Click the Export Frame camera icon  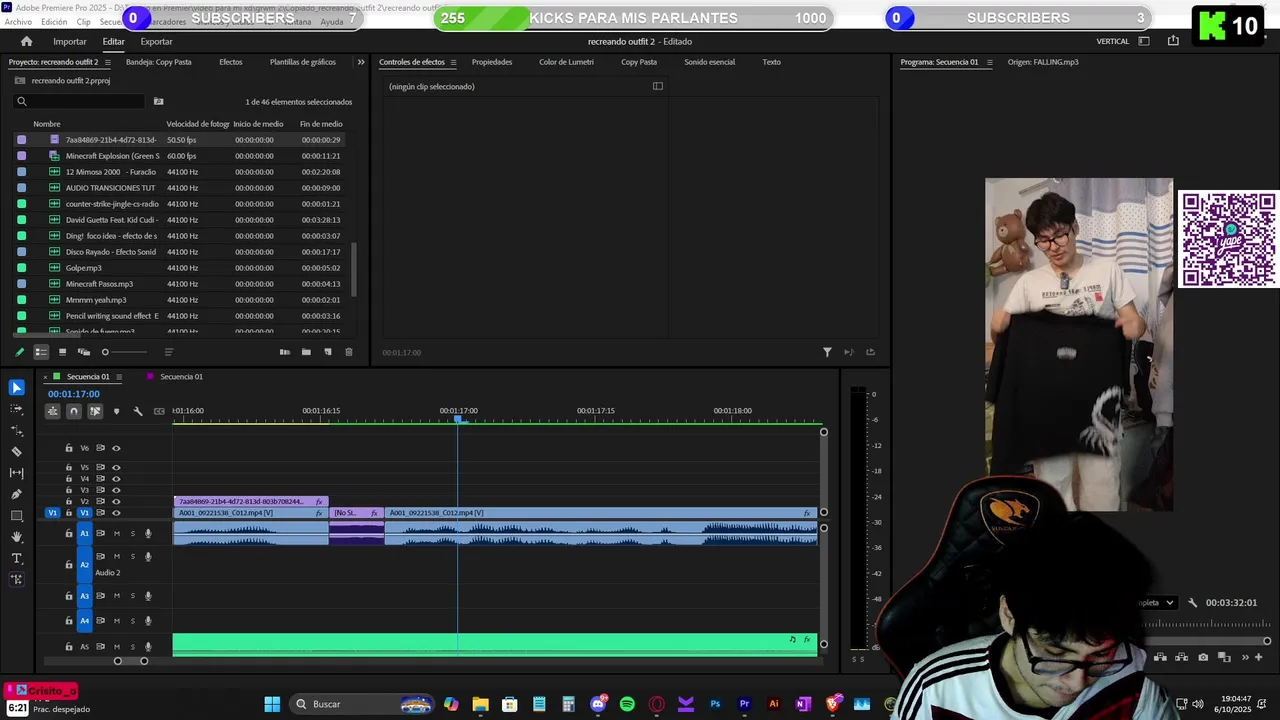tap(1203, 657)
